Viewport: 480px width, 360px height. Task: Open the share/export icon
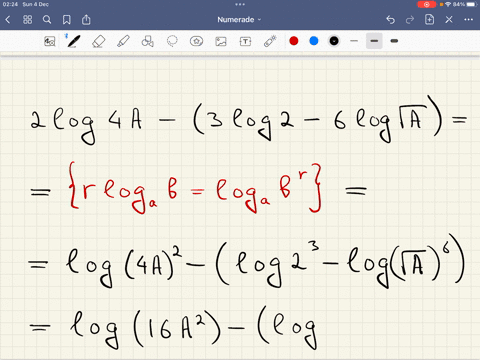tap(86, 19)
